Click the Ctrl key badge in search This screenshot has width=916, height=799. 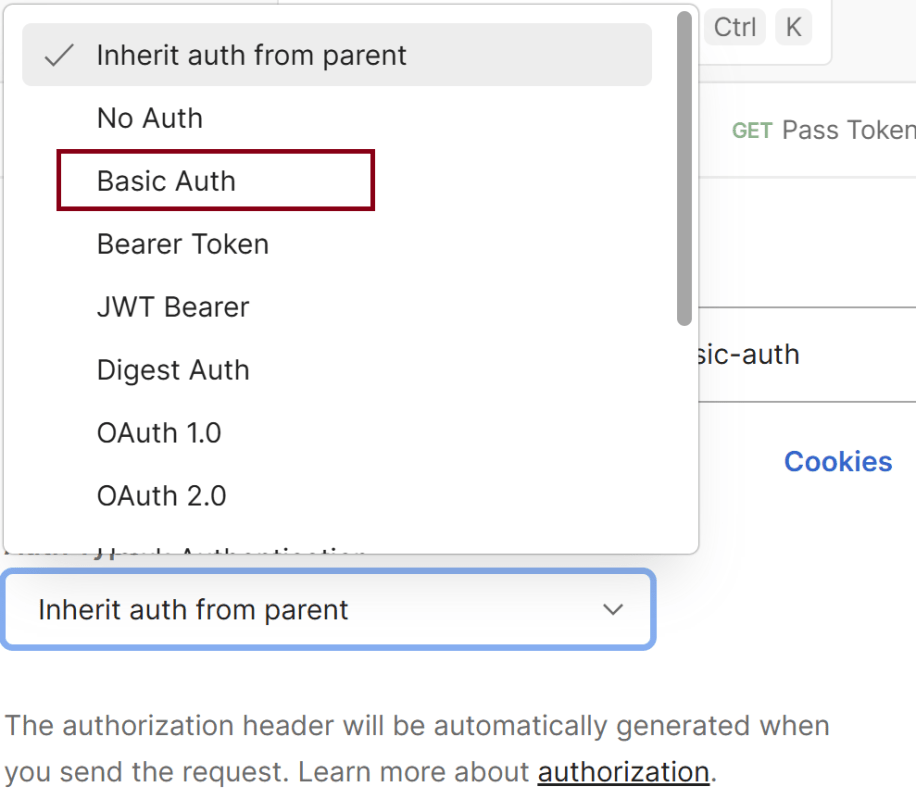[735, 27]
